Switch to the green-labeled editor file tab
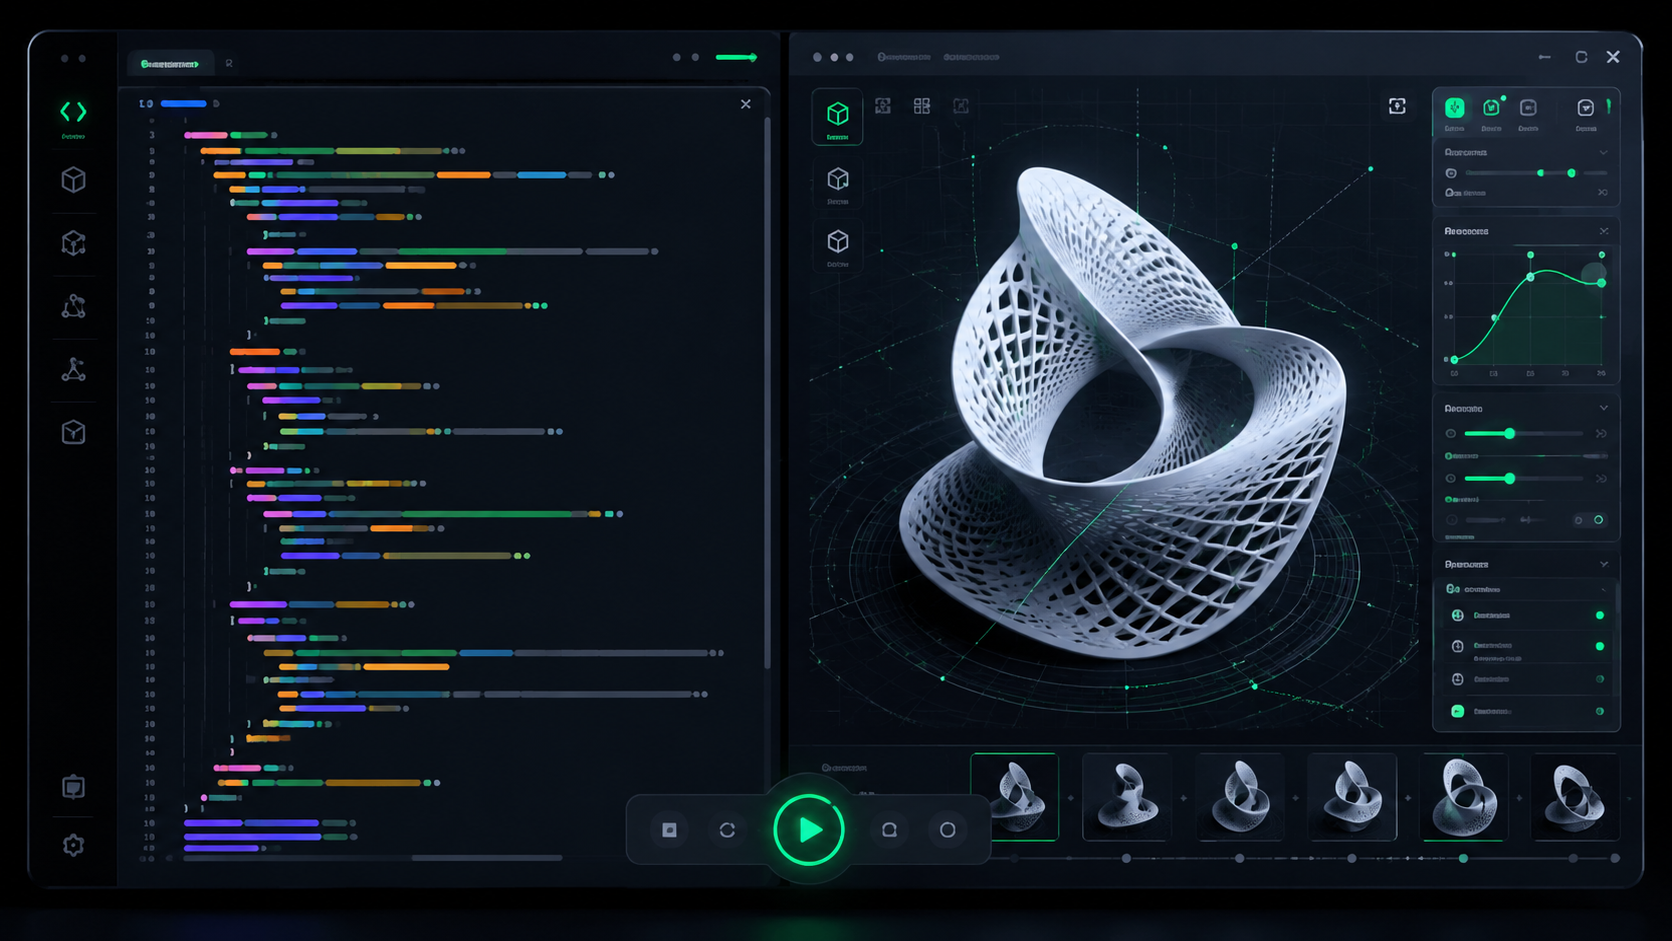The height and width of the screenshot is (941, 1672). coord(170,64)
